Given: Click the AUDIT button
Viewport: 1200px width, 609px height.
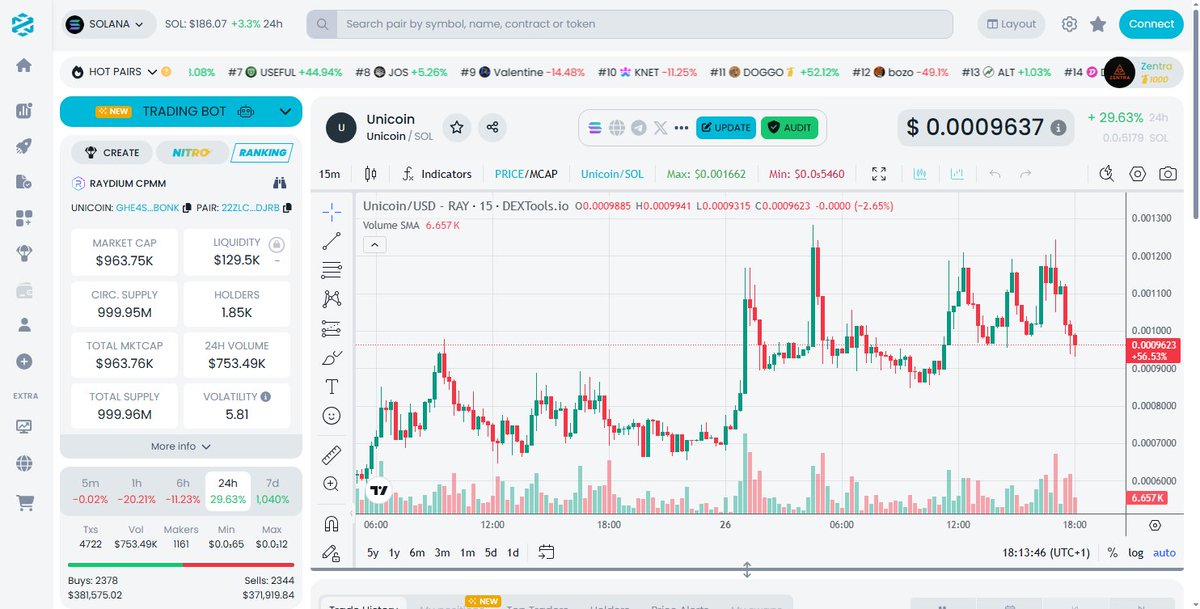Looking at the screenshot, I should click(789, 127).
